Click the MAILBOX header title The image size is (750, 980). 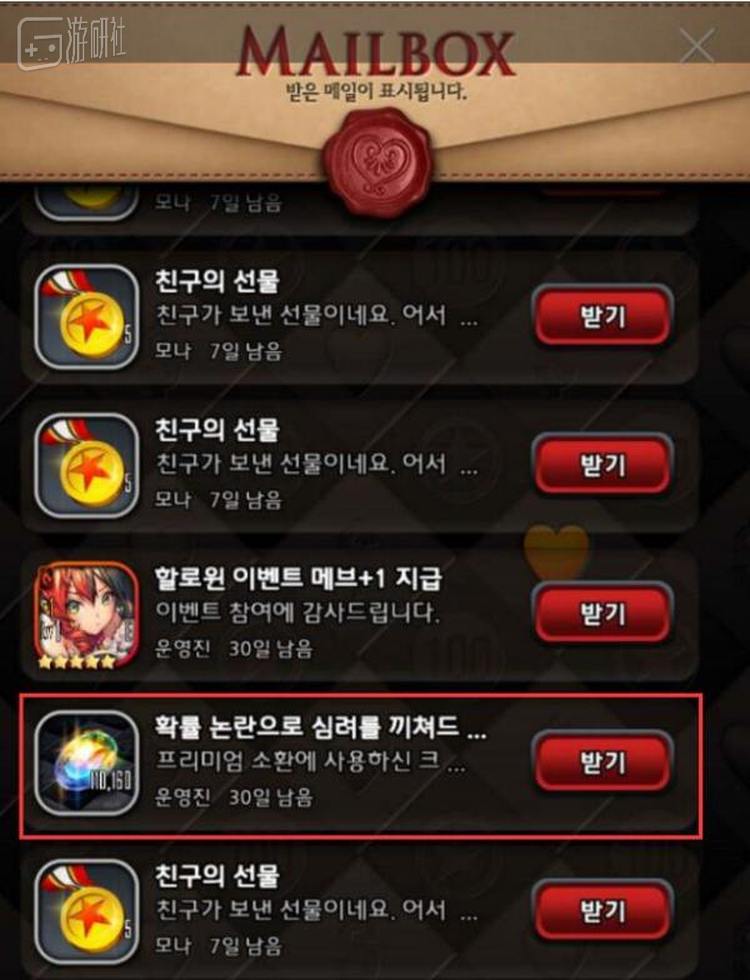tap(376, 52)
